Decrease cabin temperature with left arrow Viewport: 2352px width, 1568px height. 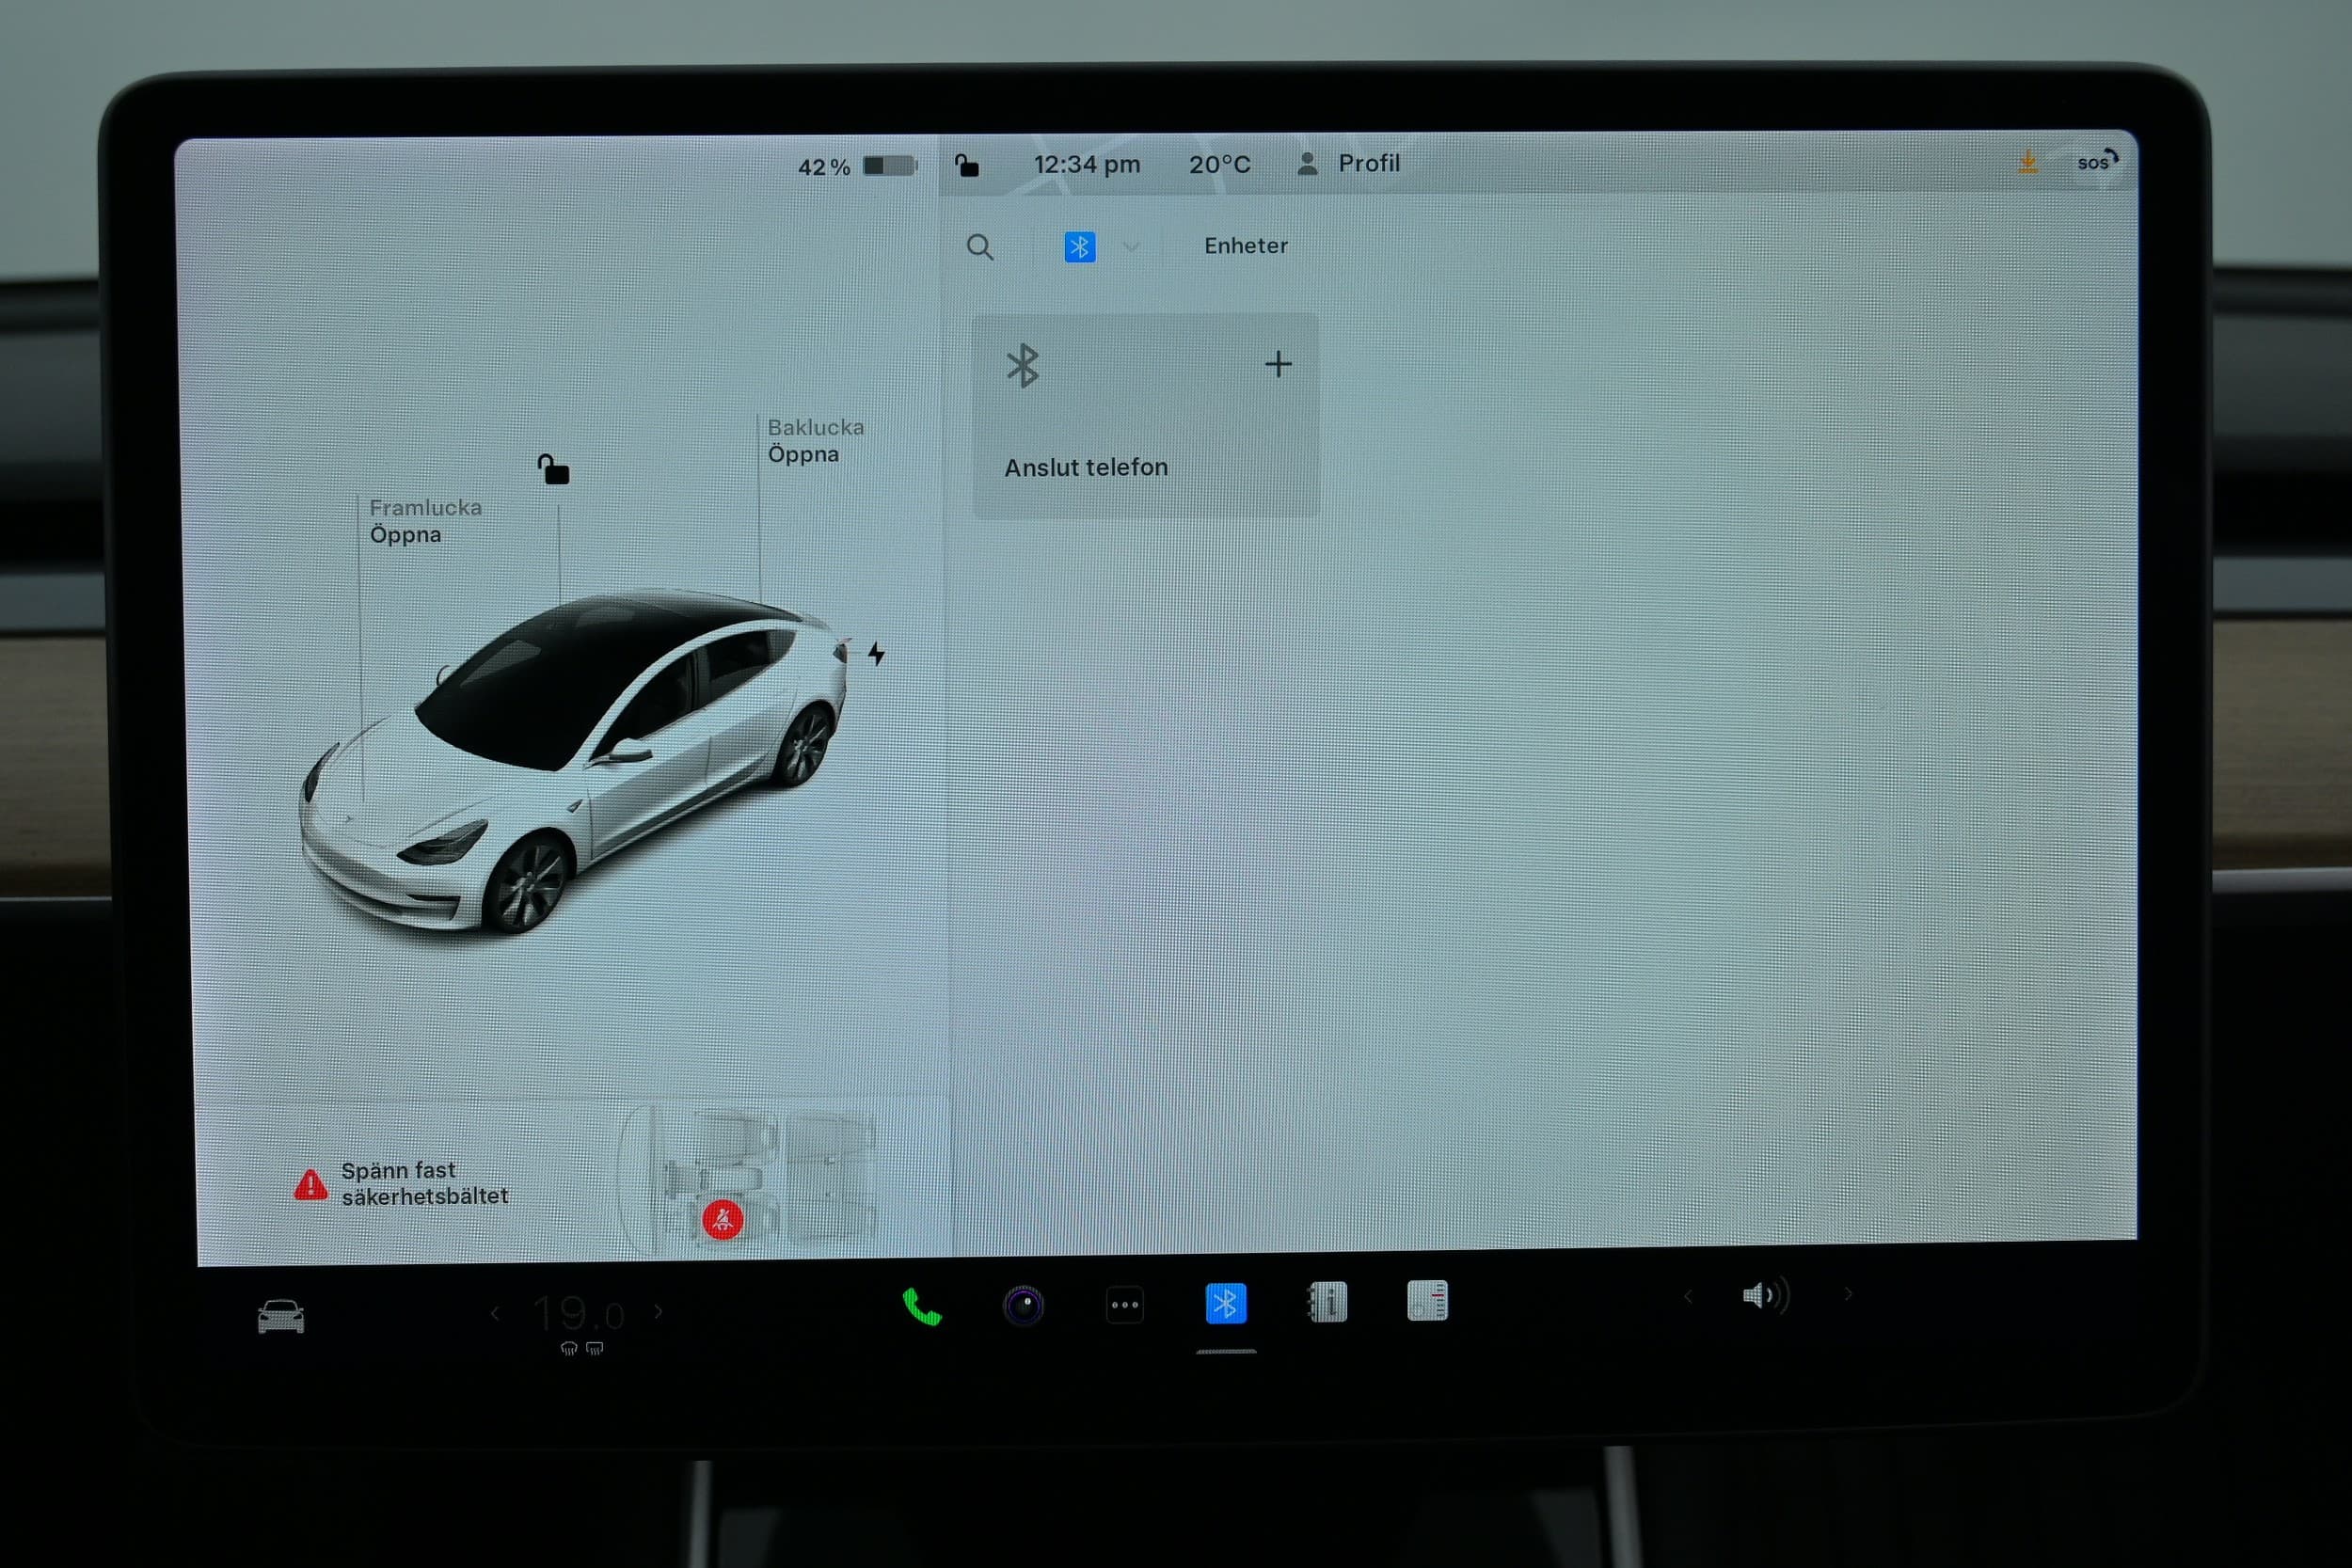495,1313
